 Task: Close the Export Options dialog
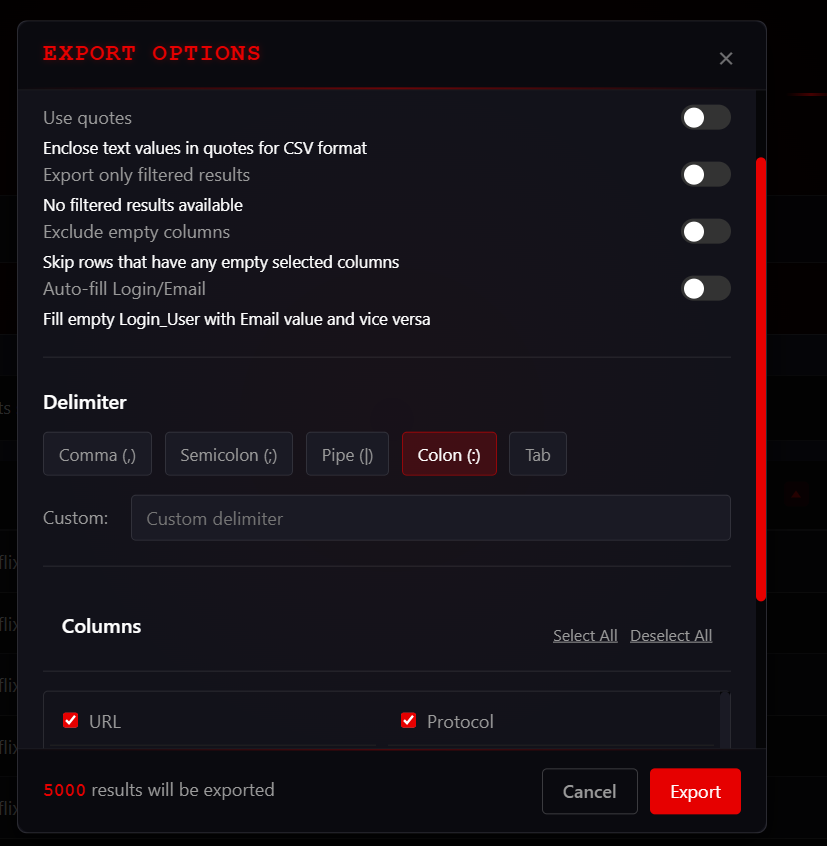pos(726,58)
